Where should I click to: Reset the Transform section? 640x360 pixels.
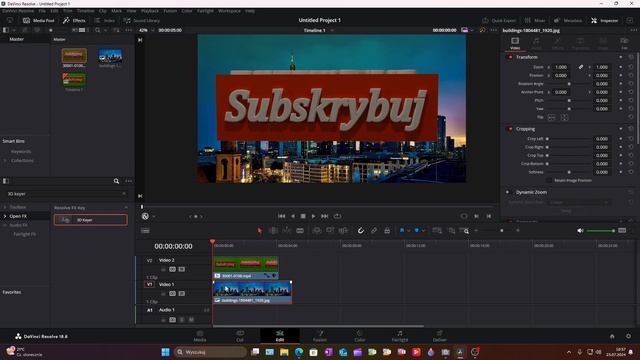coord(631,57)
